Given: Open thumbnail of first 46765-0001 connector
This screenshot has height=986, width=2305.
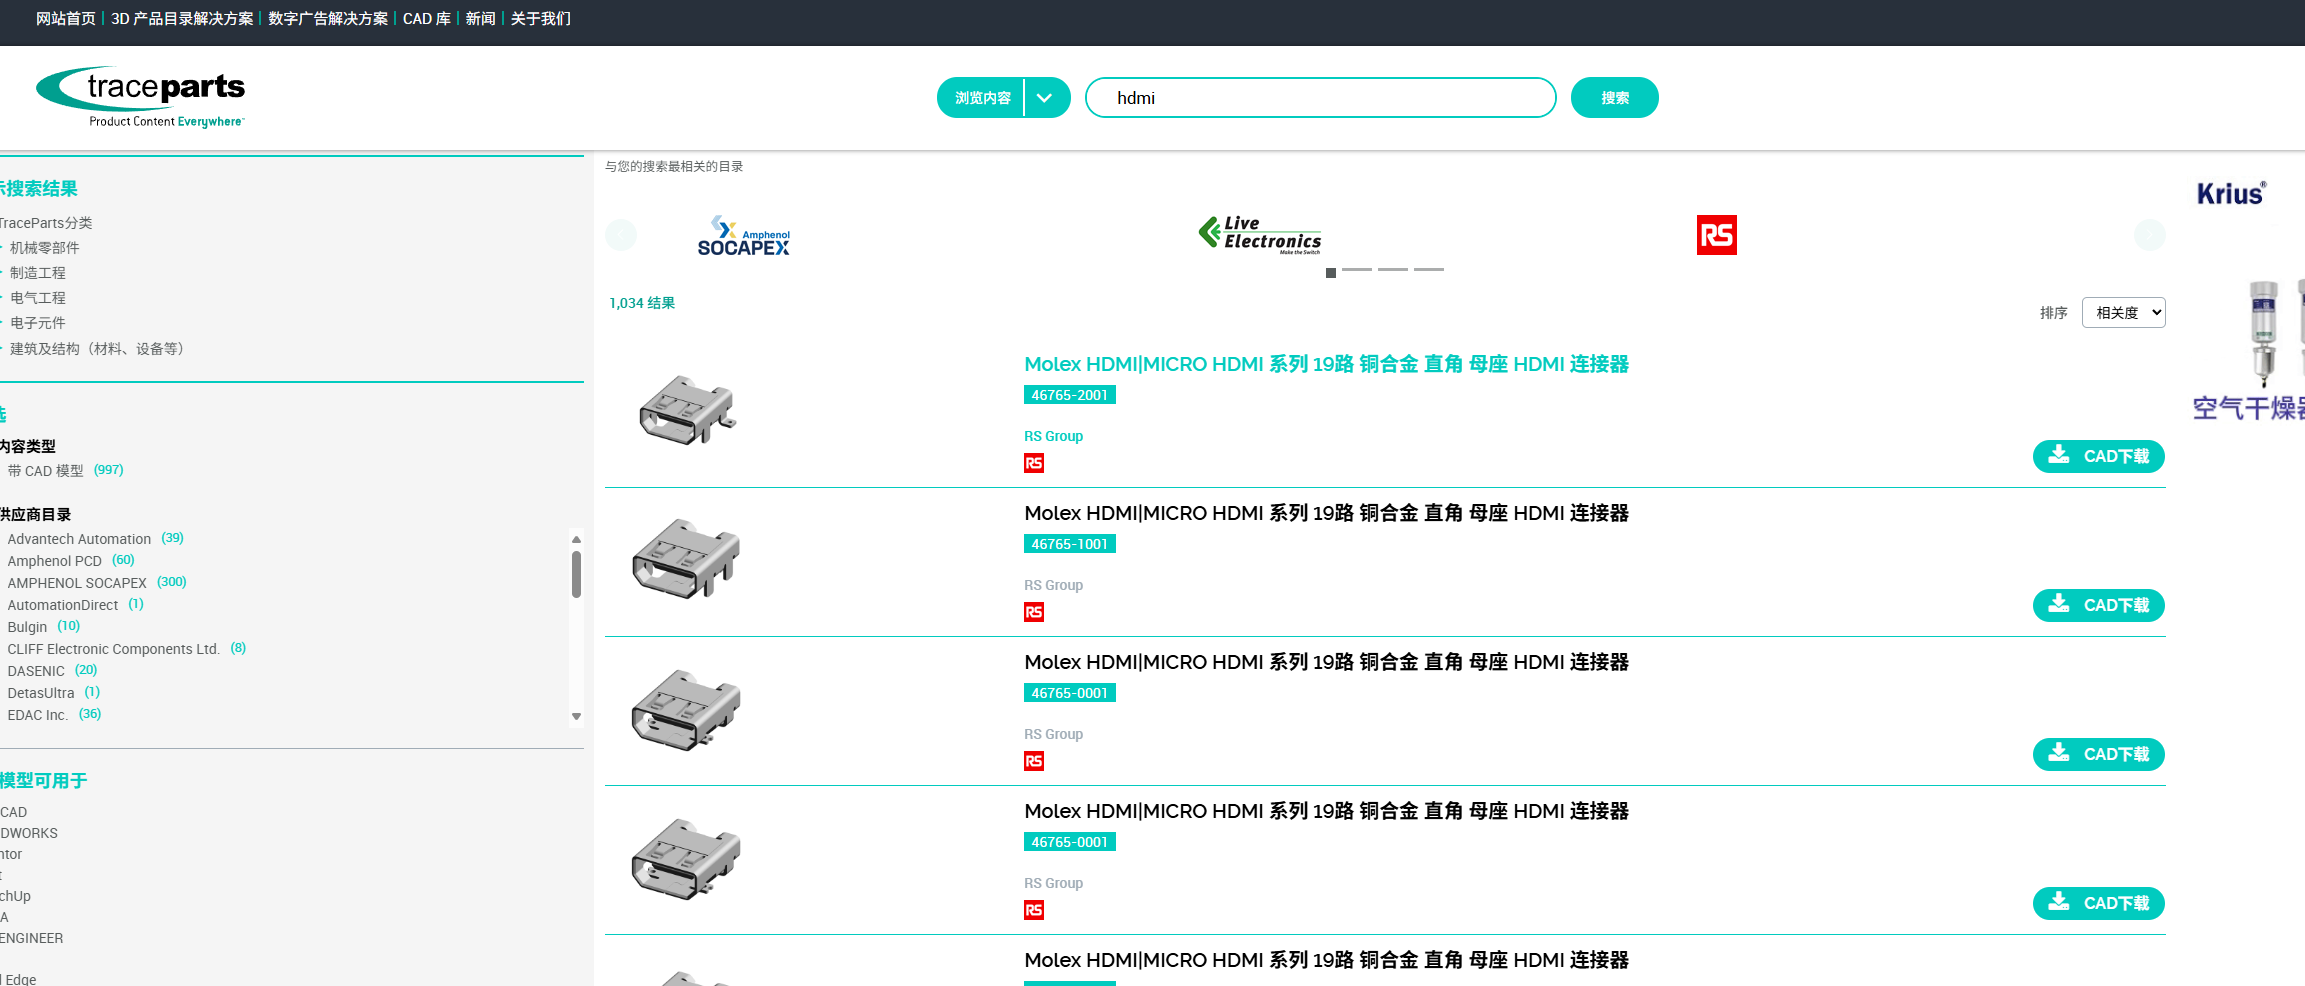Looking at the screenshot, I should tap(686, 709).
